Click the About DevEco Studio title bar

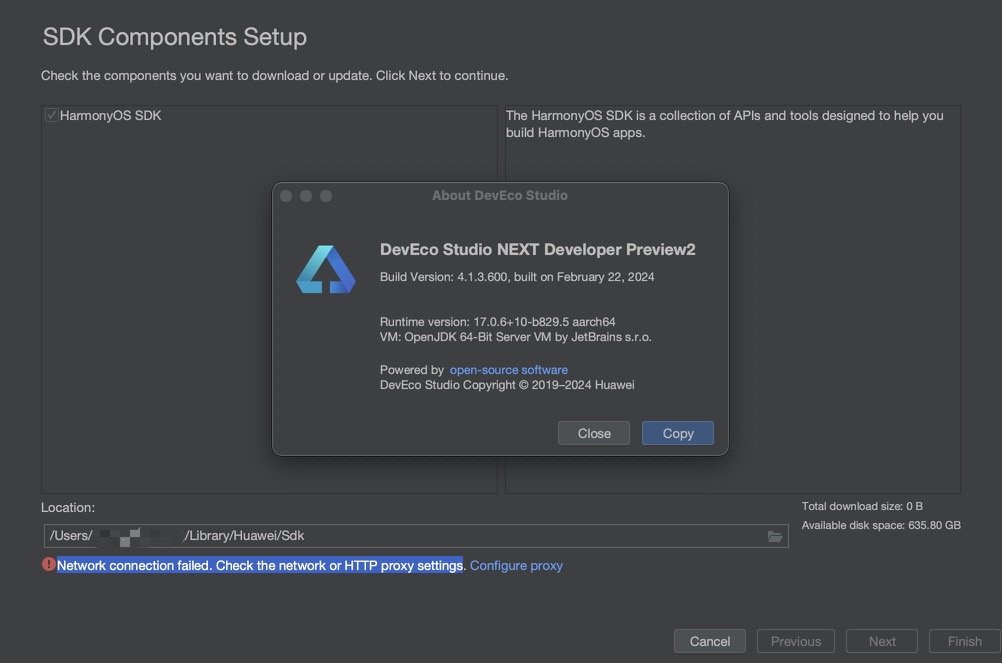(500, 195)
